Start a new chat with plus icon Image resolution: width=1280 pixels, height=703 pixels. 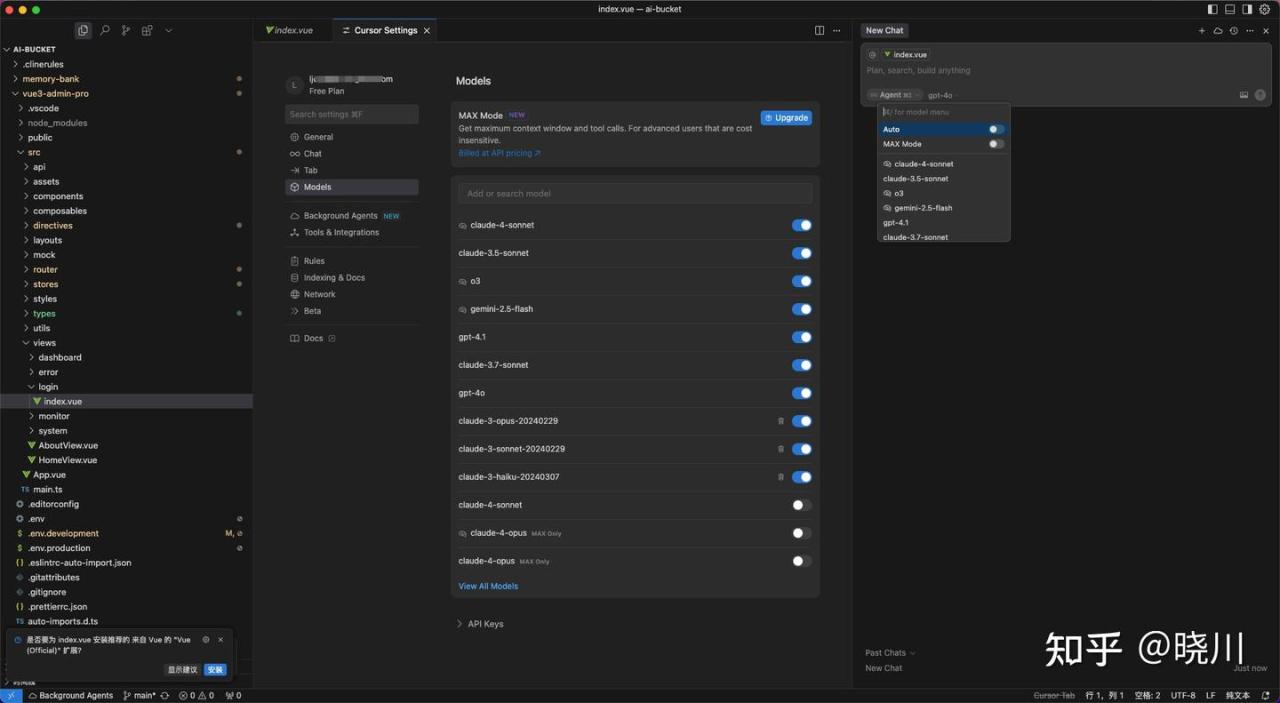[1202, 31]
